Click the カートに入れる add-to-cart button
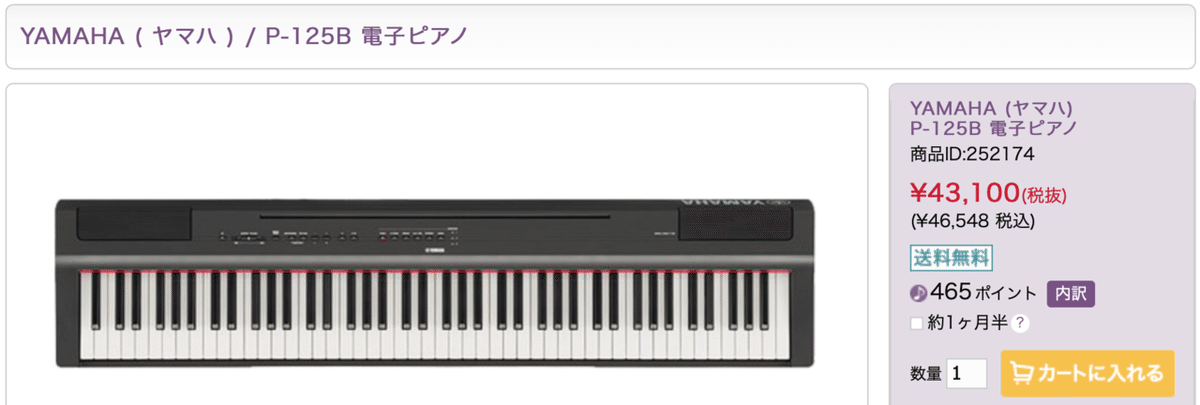This screenshot has height=405, width=1200. coord(1087,374)
